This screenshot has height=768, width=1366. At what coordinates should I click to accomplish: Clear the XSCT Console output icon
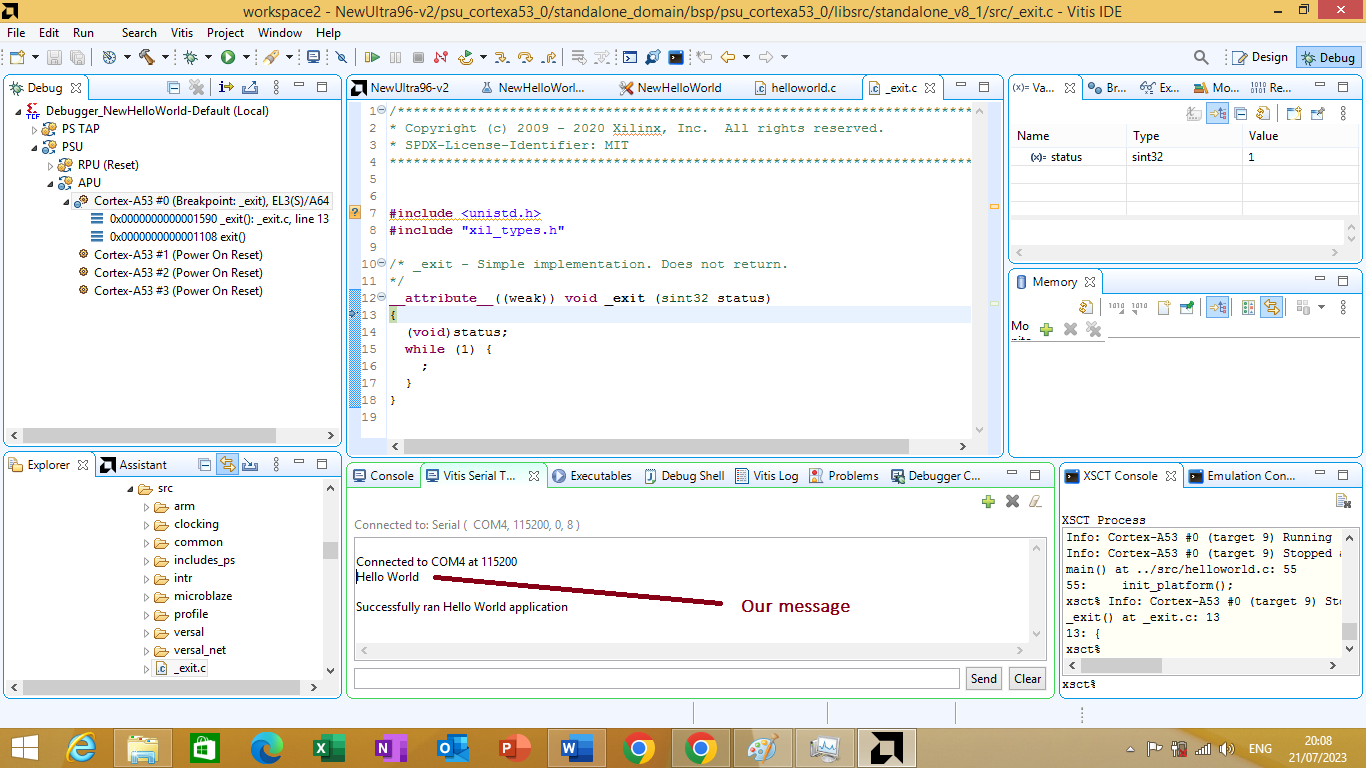pyautogui.click(x=1343, y=500)
